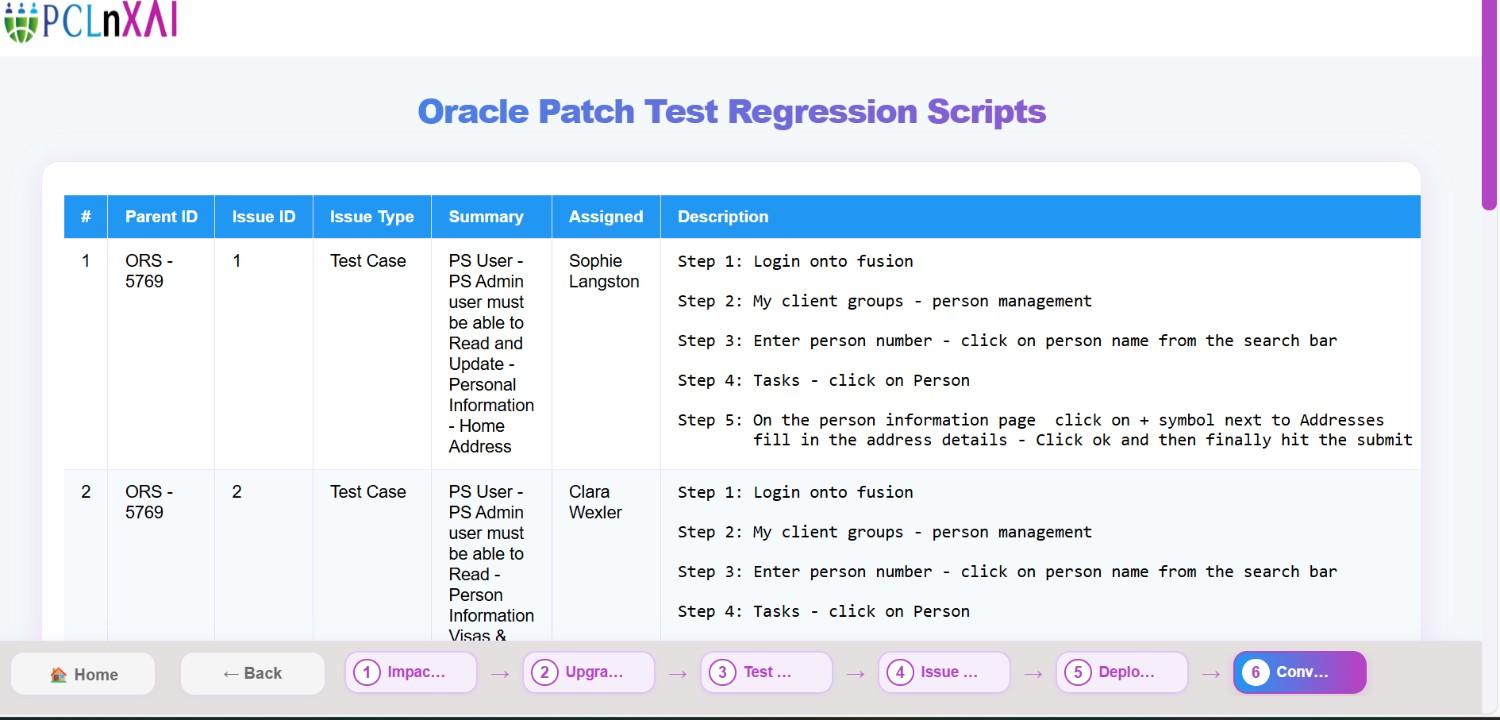The width and height of the screenshot is (1500, 720).
Task: Click the assignee name "Clara Wexler"
Action: tap(596, 502)
